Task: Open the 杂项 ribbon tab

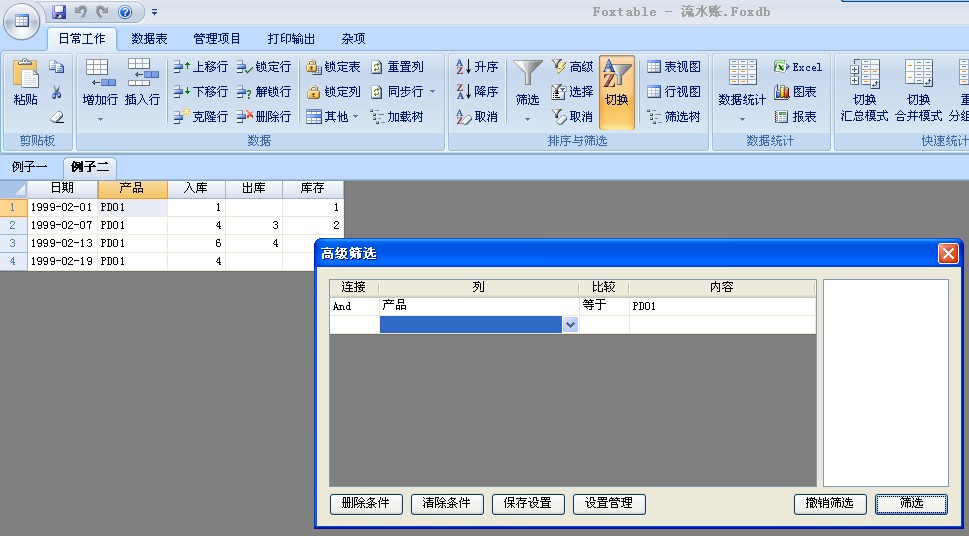Action: click(x=353, y=39)
